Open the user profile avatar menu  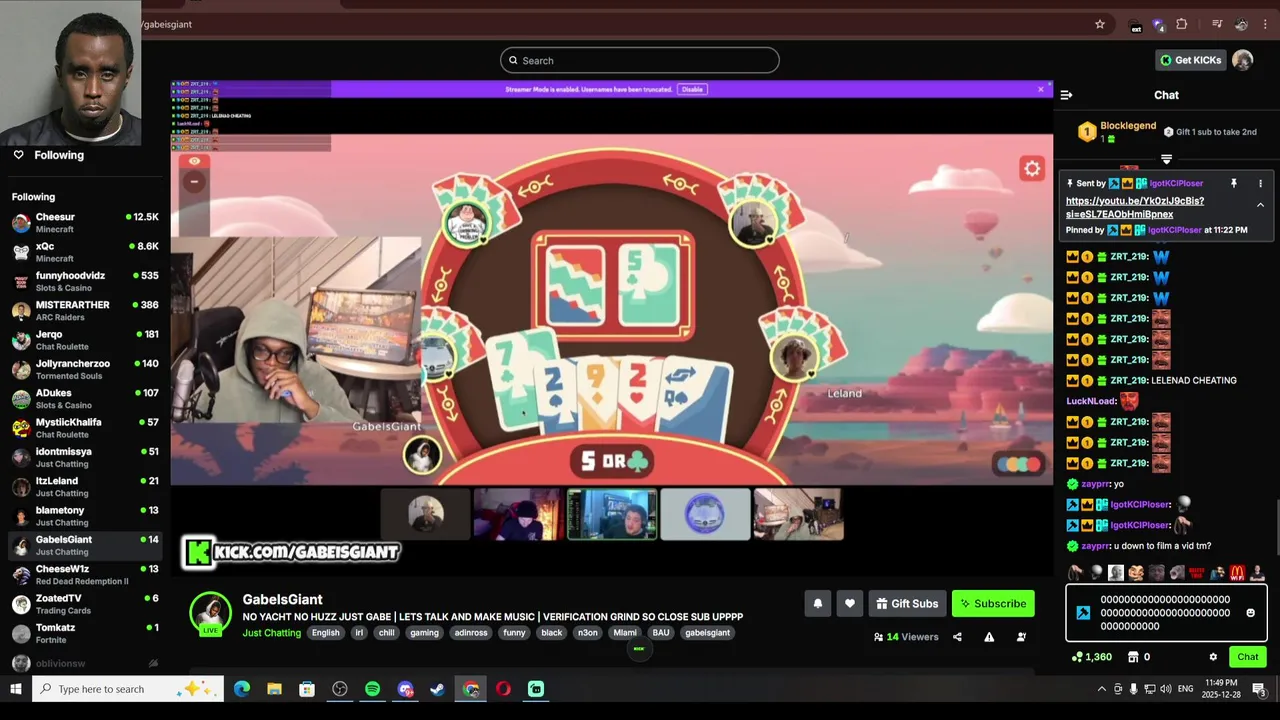coord(1242,60)
